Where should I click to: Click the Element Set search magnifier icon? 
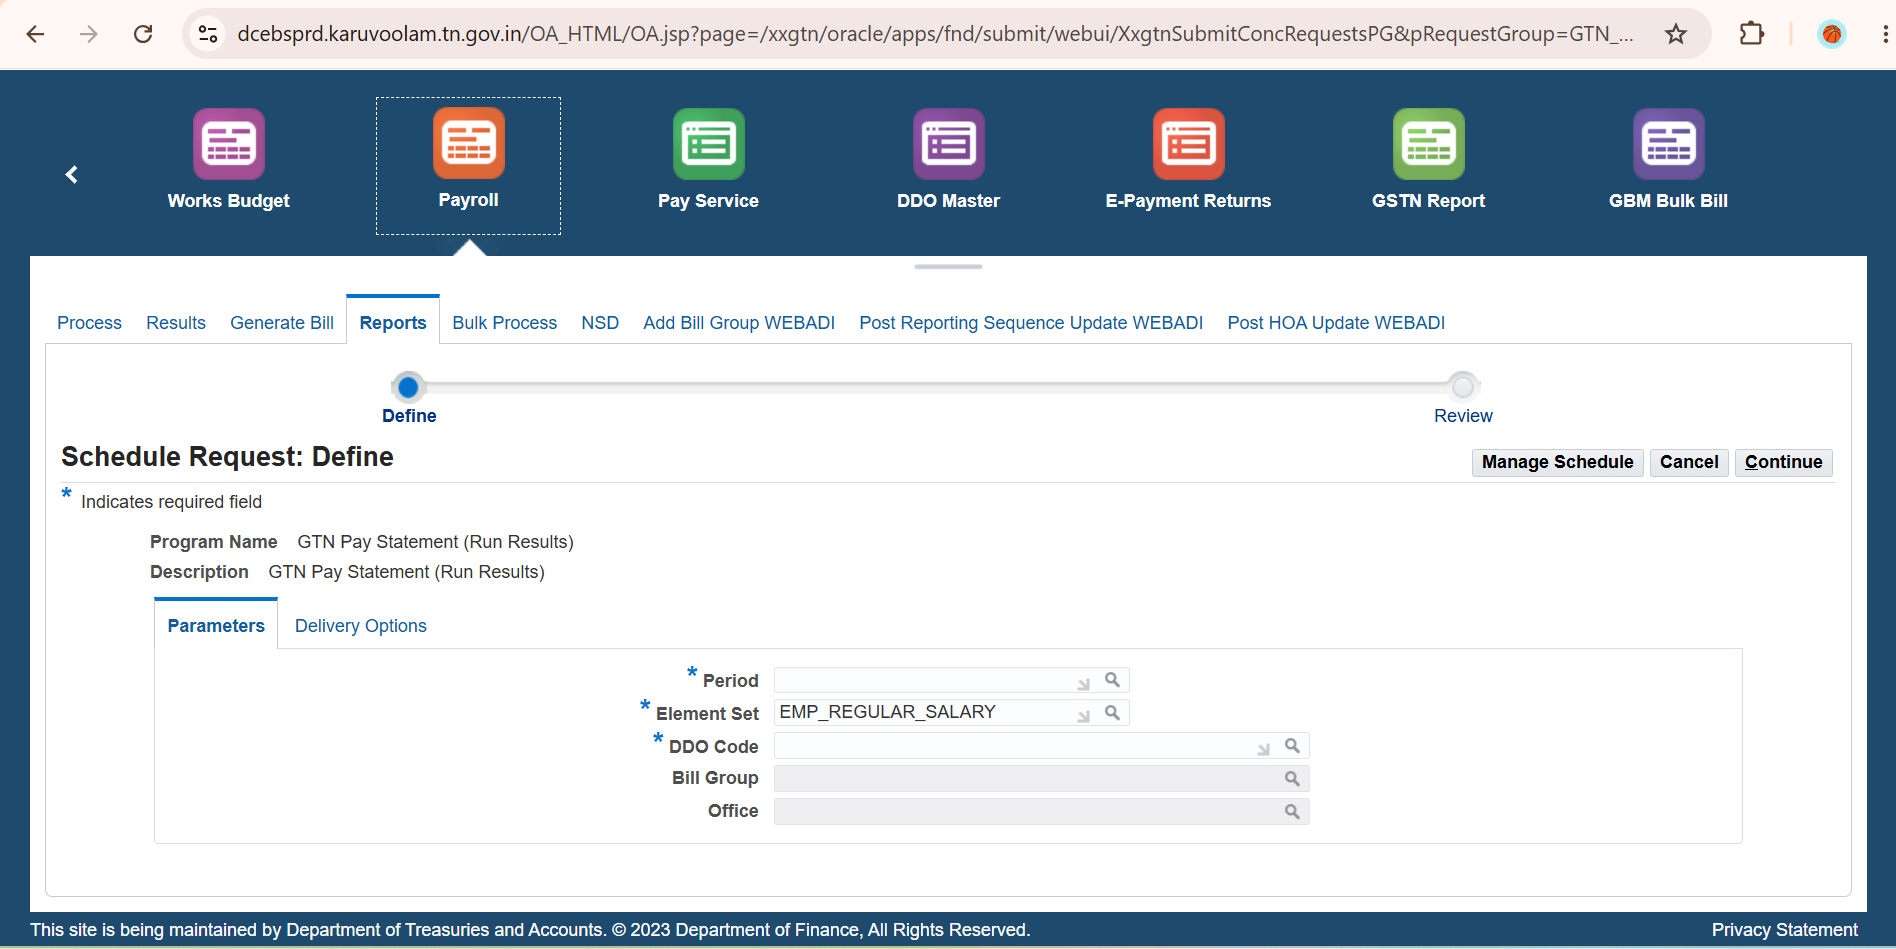[x=1112, y=712]
